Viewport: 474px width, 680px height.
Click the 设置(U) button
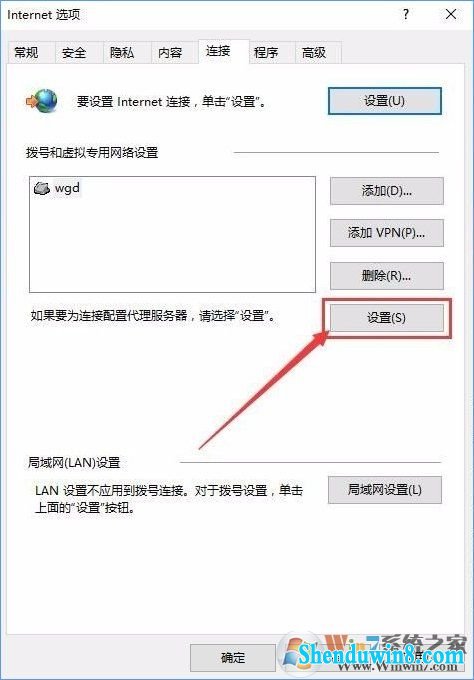coord(385,101)
